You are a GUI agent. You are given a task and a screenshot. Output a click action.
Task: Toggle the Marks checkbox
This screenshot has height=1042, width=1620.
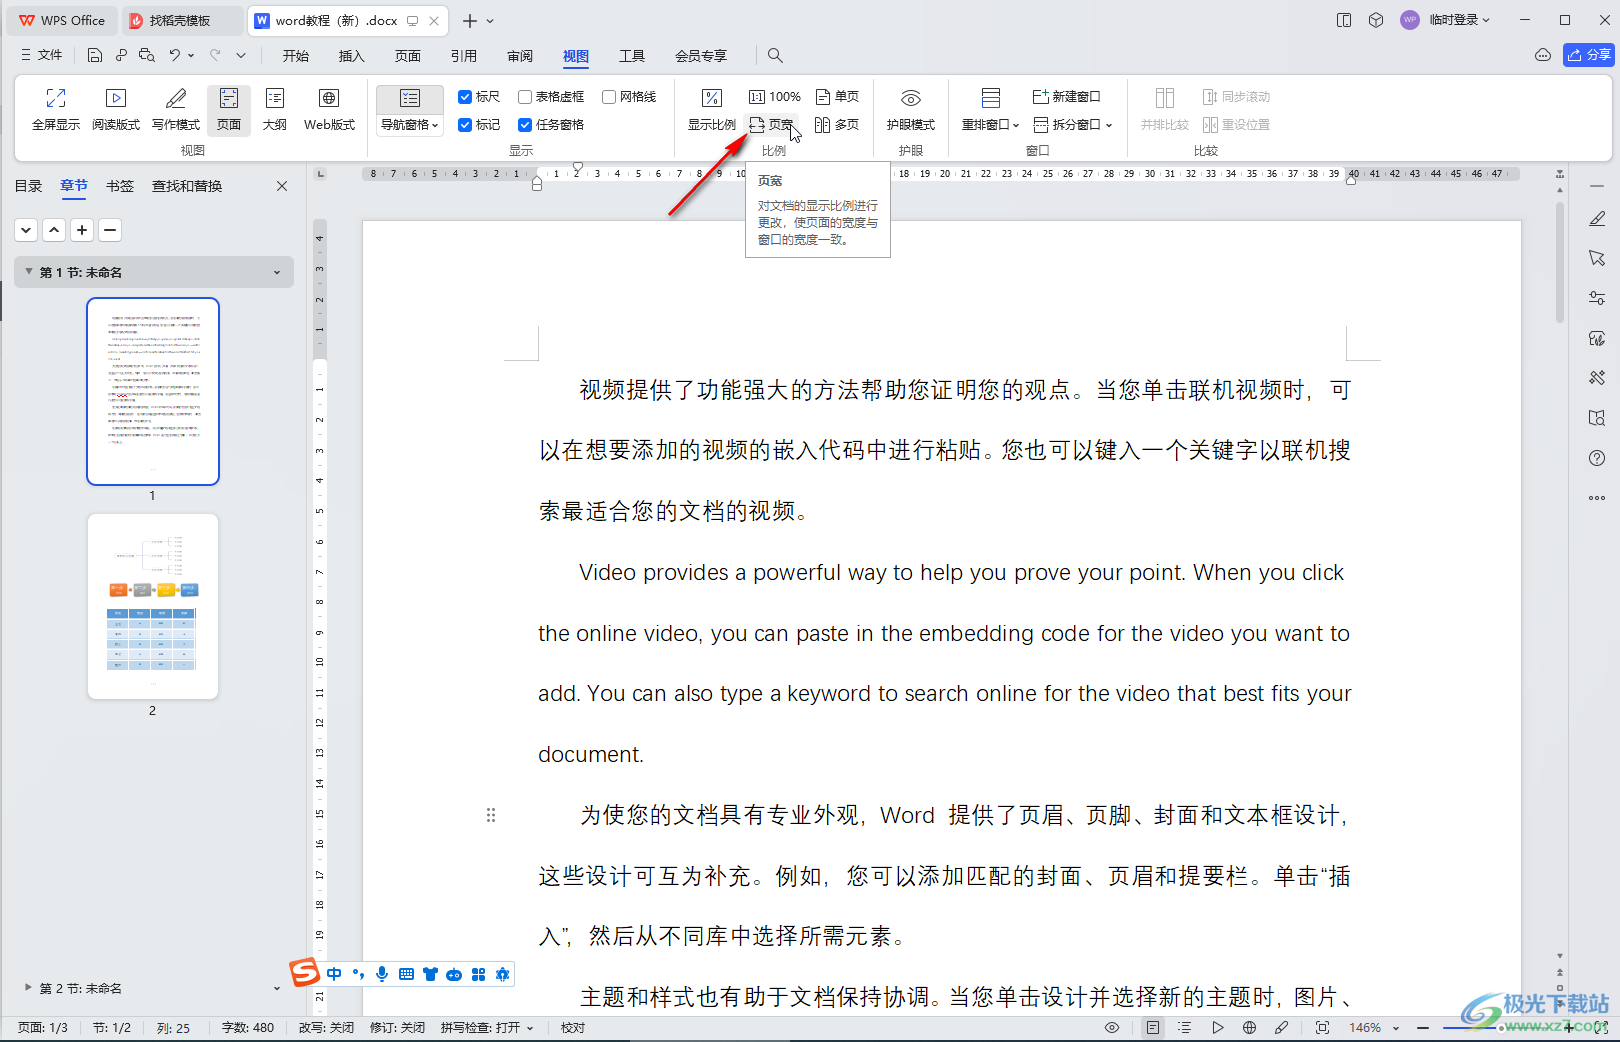point(479,125)
